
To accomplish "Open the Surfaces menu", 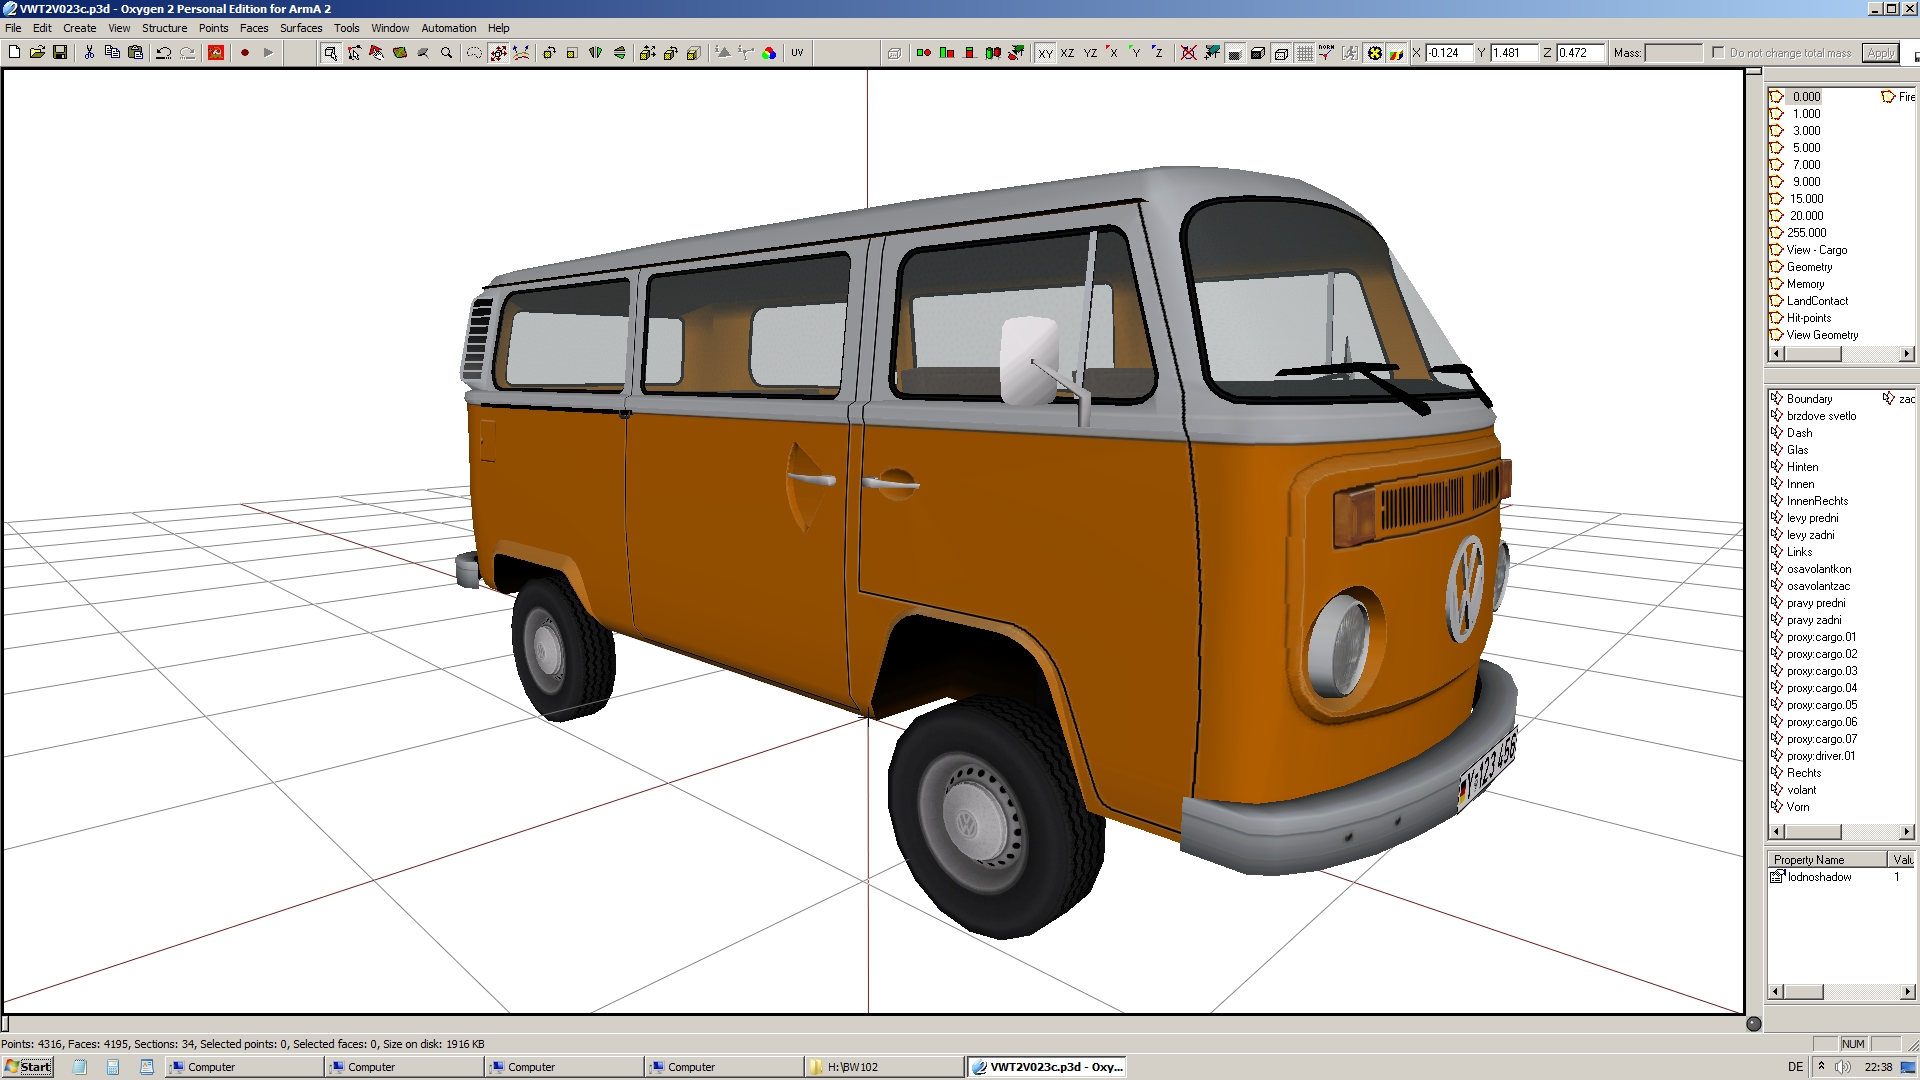I will pyautogui.click(x=300, y=28).
